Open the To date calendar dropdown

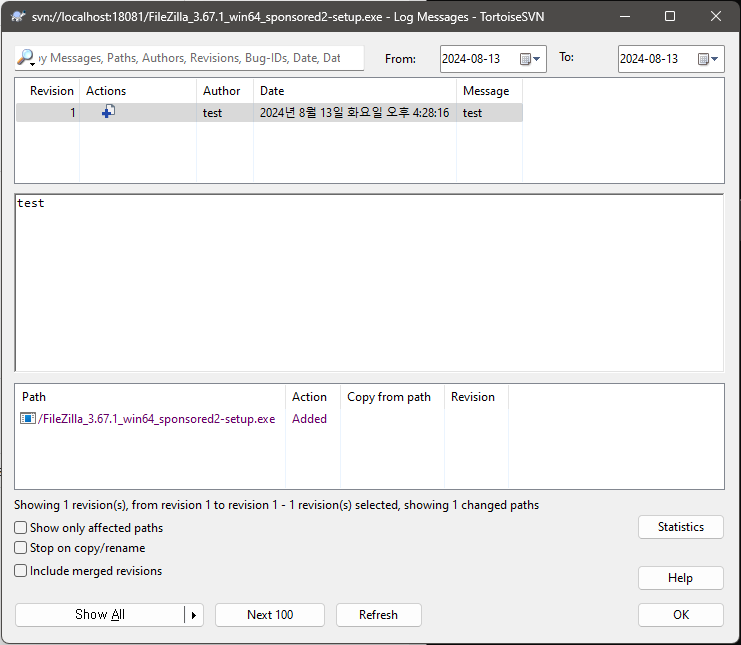[708, 59]
